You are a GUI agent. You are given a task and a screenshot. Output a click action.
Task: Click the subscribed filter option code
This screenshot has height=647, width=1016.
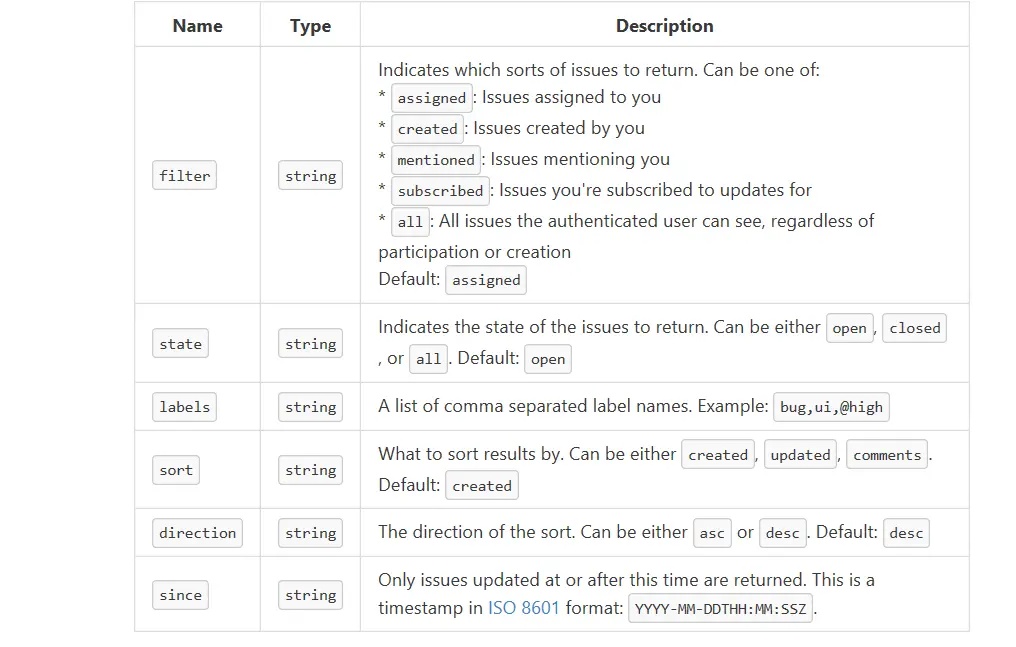(440, 191)
